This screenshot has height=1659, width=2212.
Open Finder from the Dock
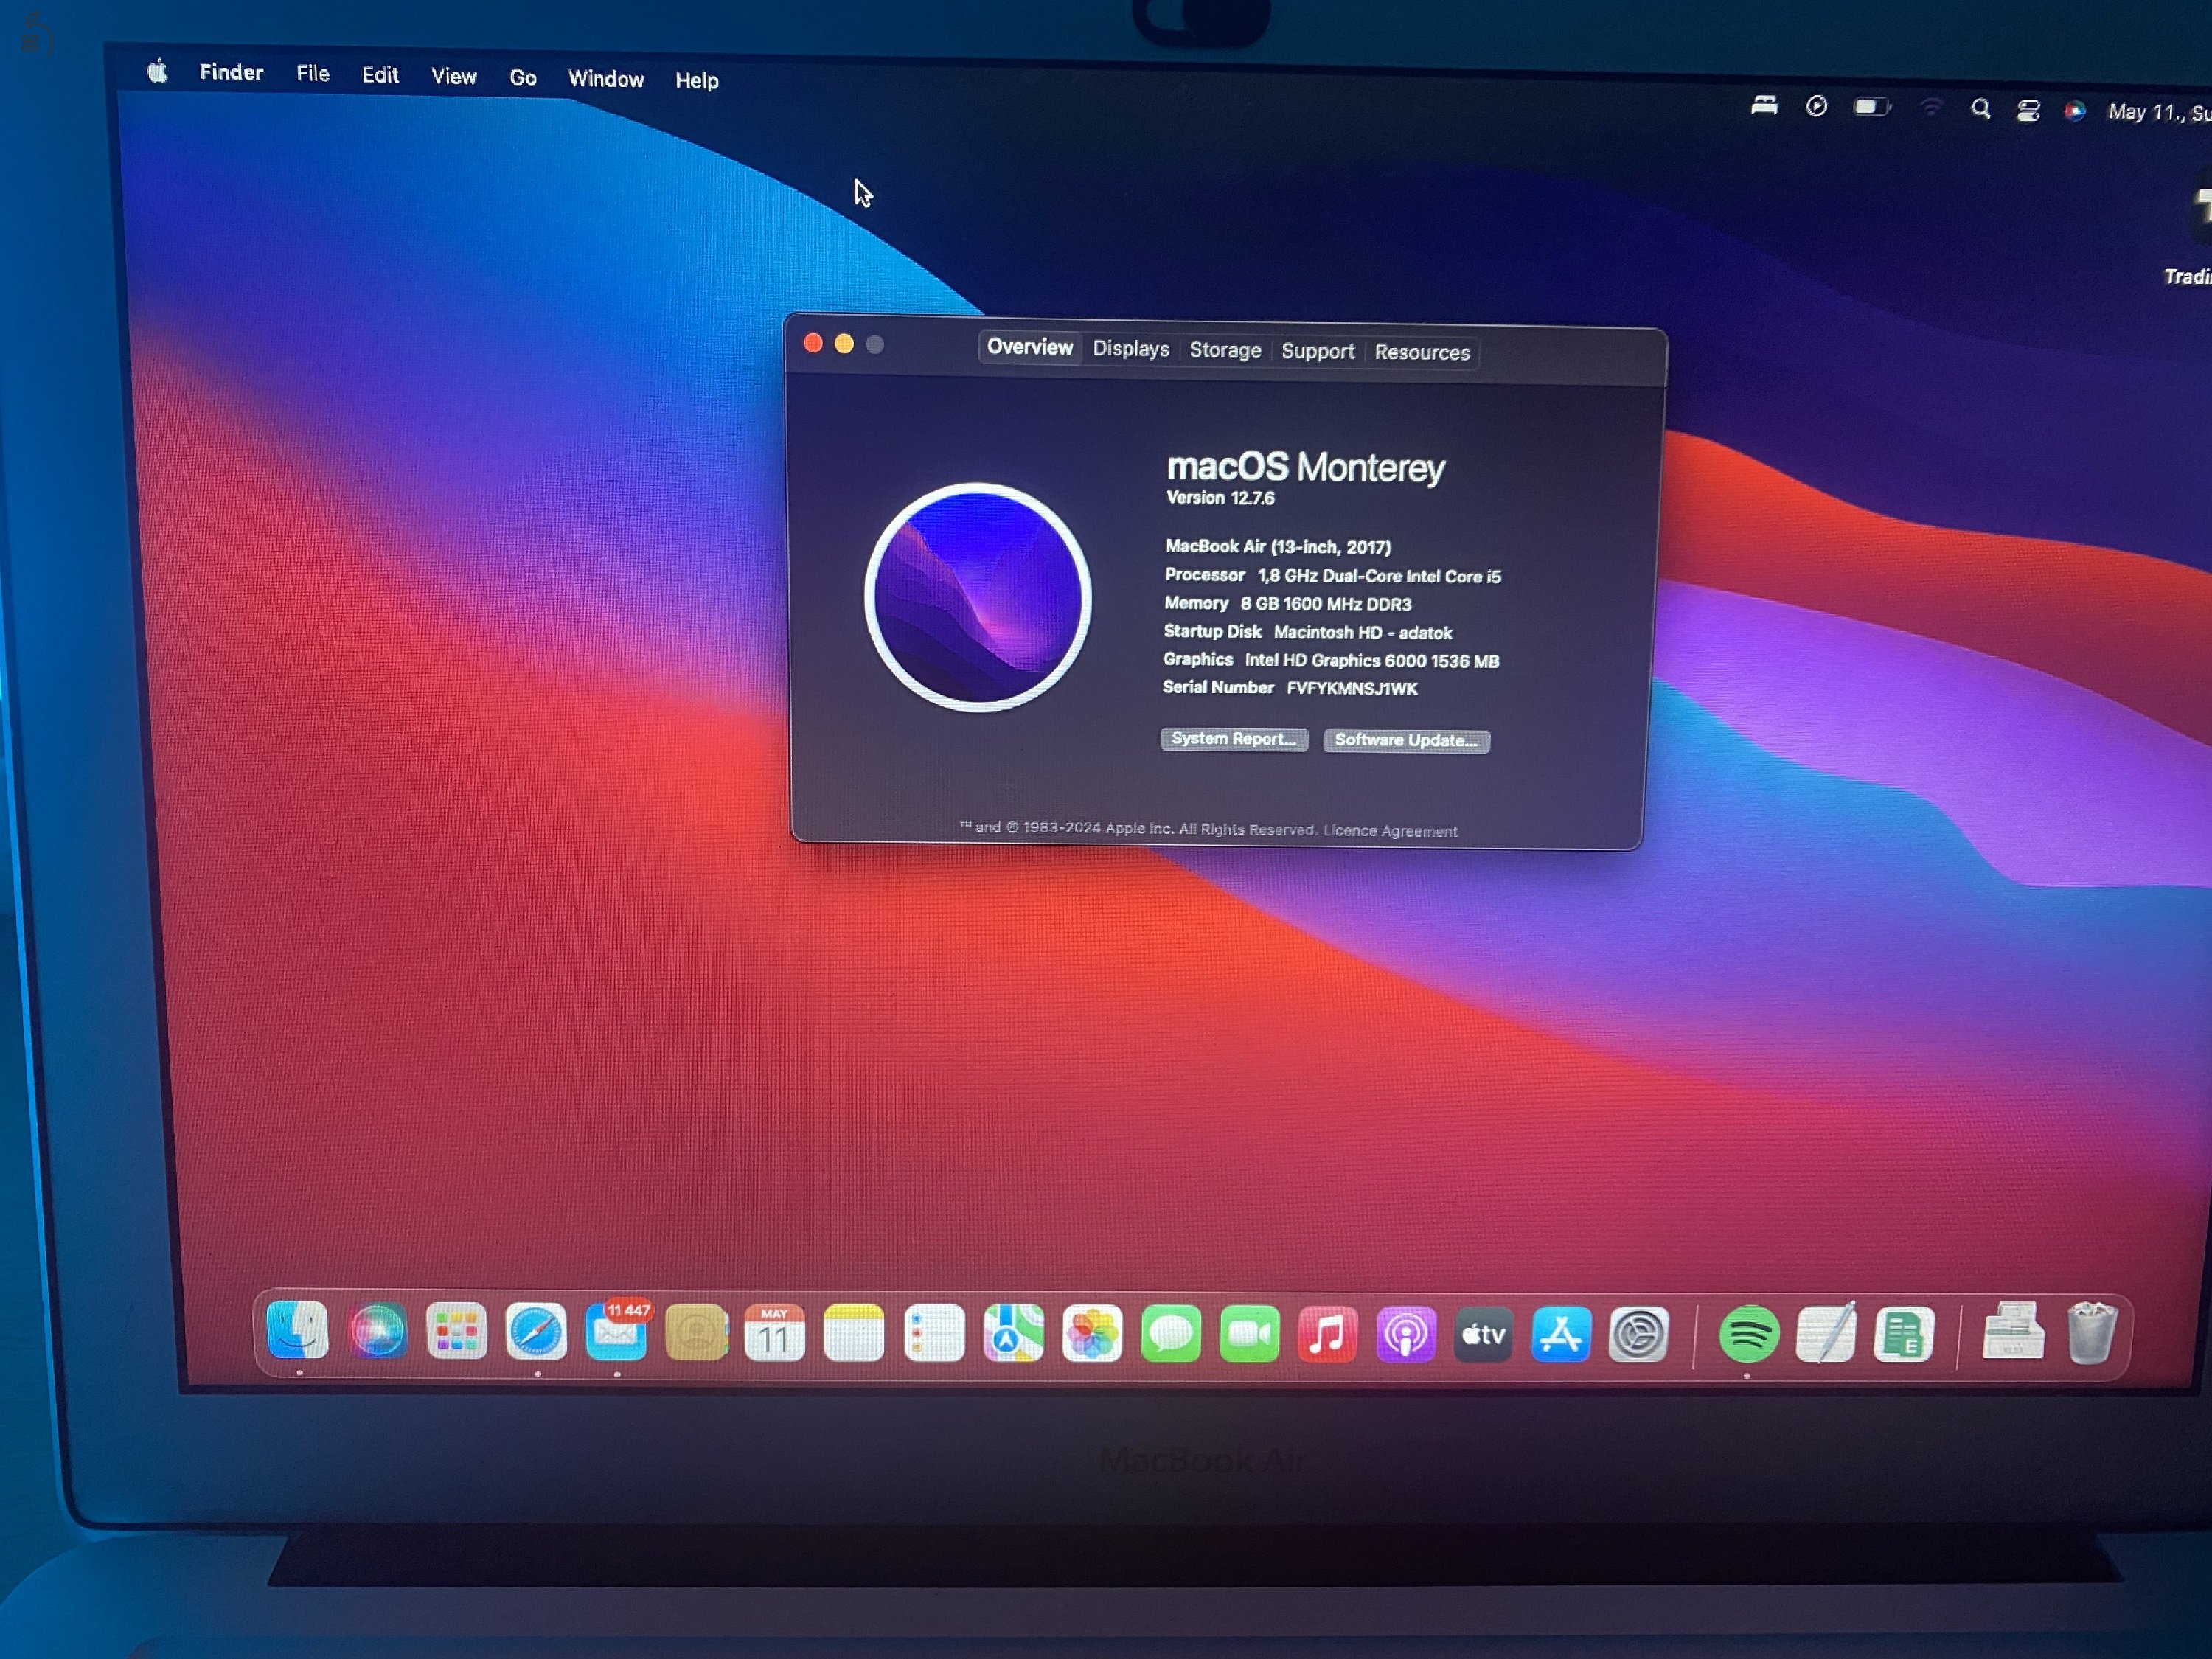[298, 1330]
